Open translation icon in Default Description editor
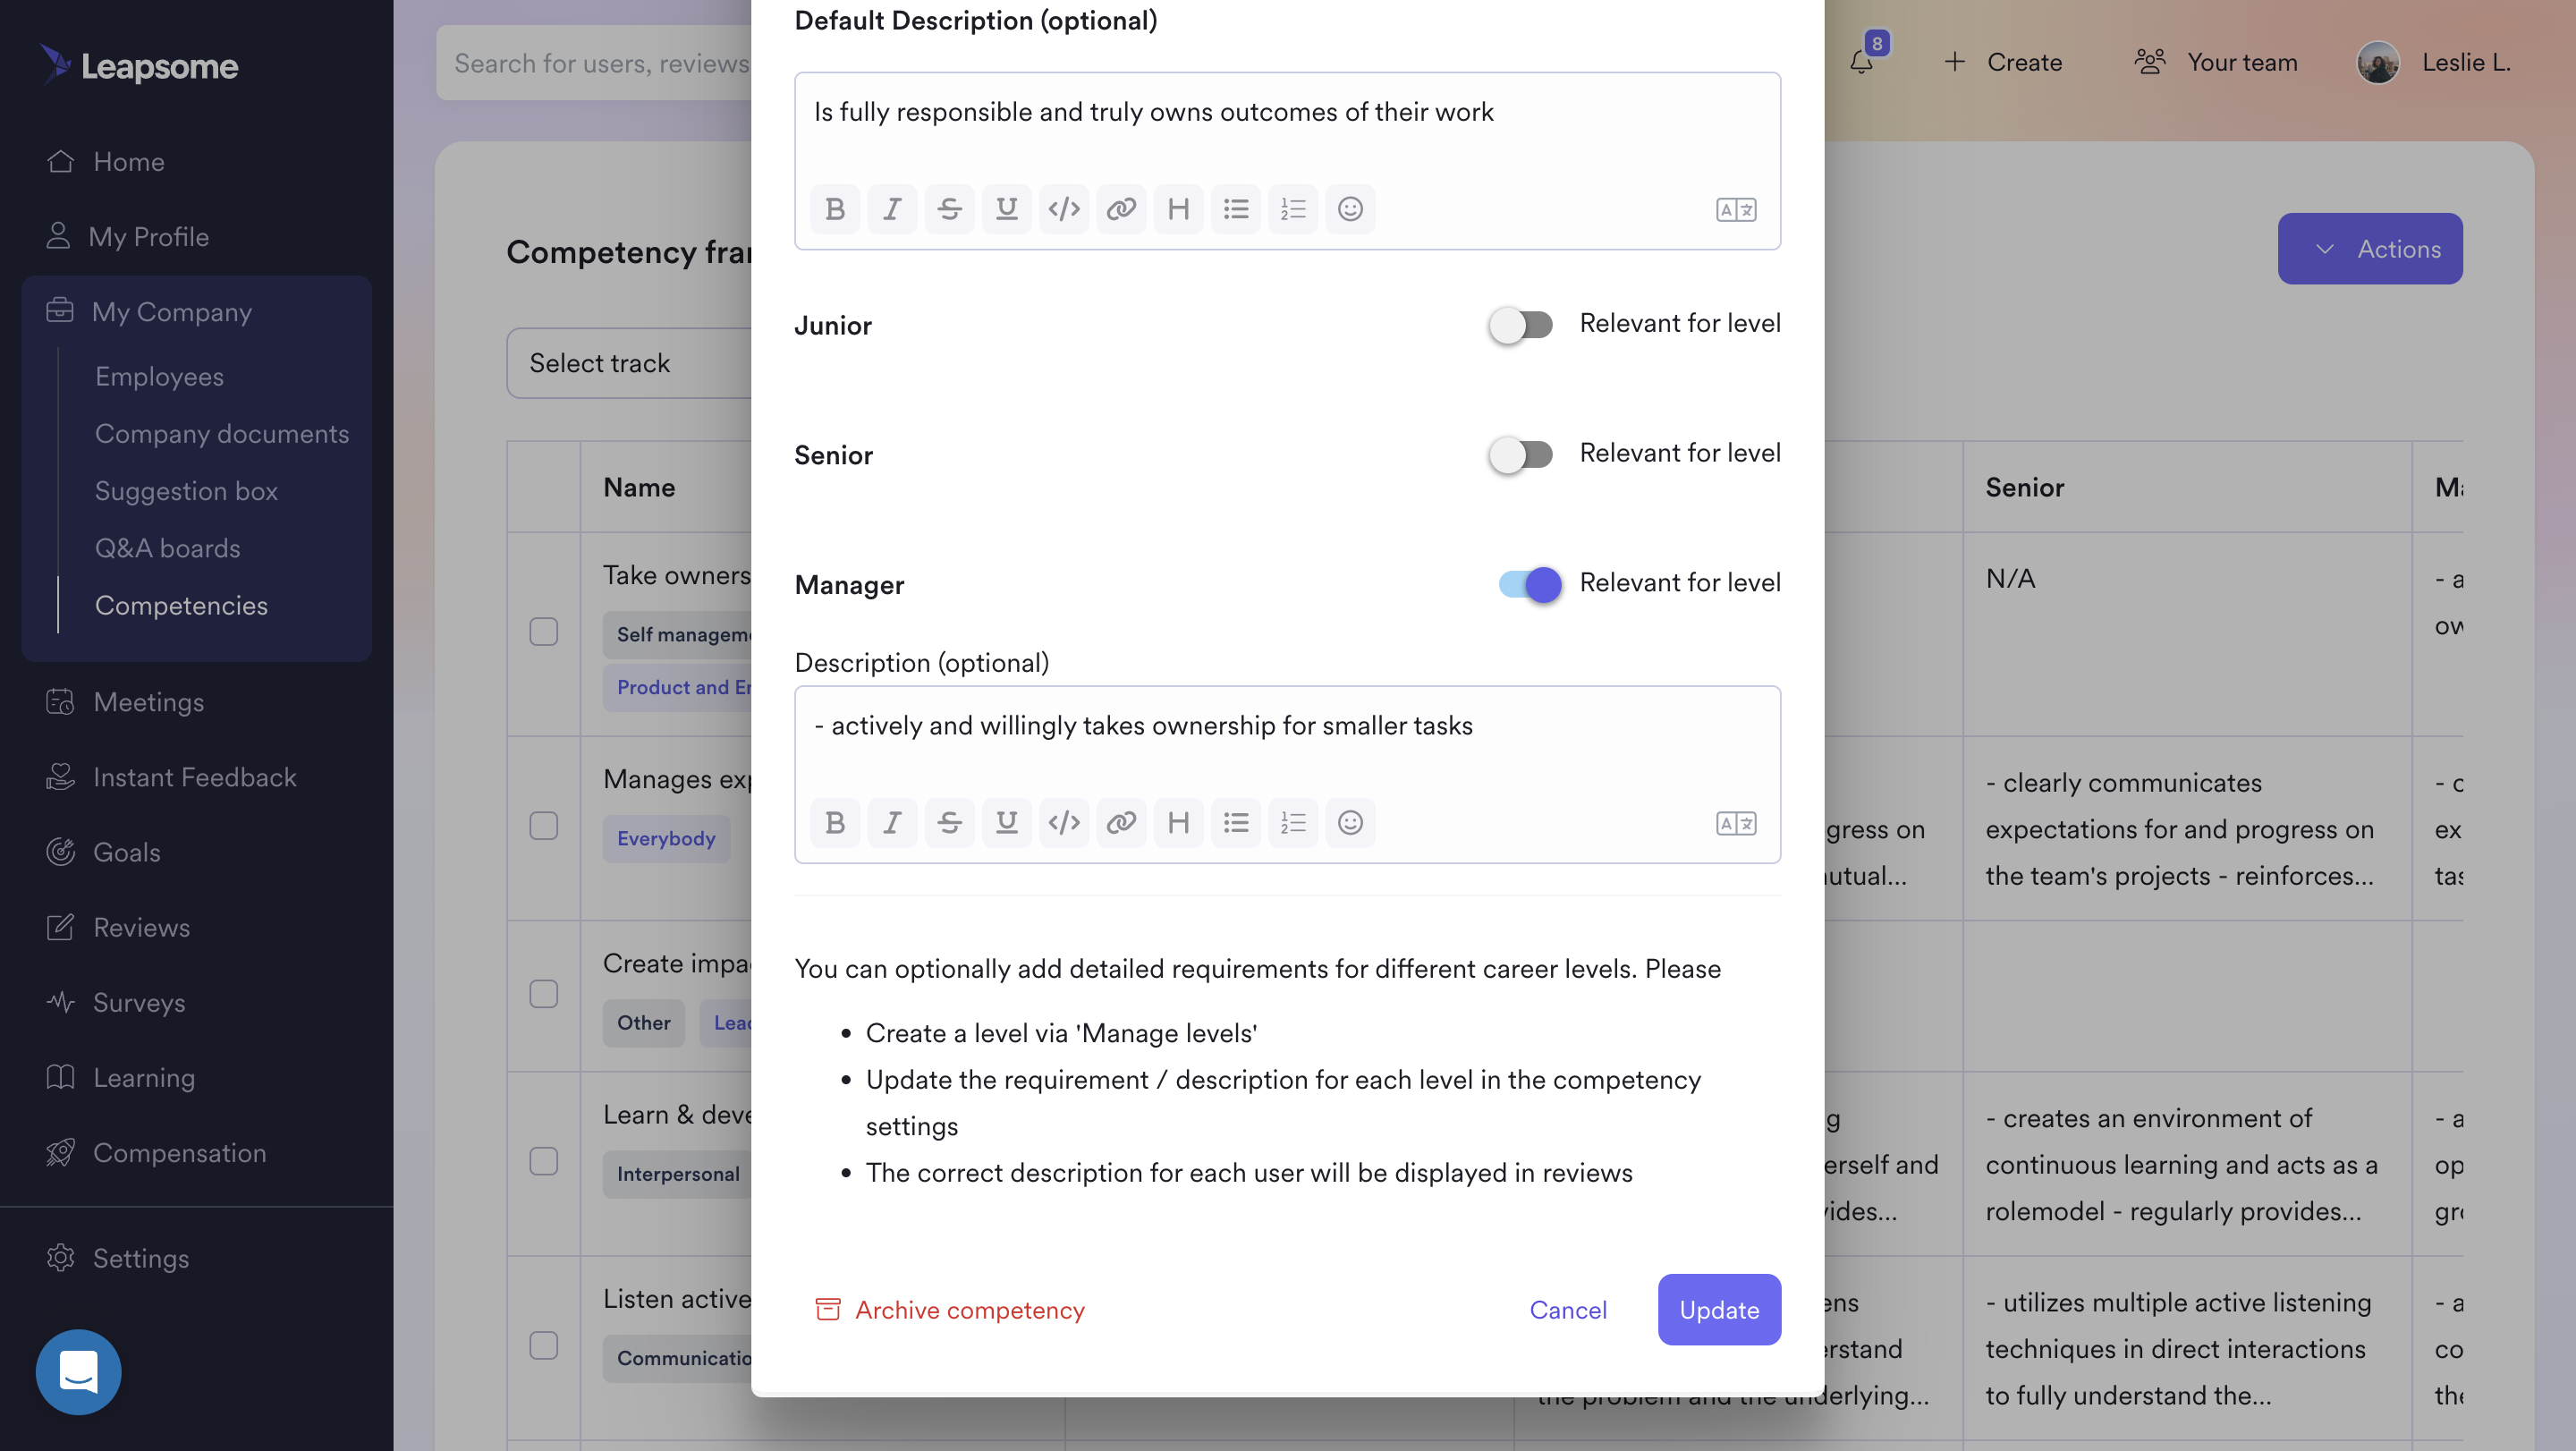Screen dimensions: 2576x1451 pyautogui.click(x=1736, y=210)
